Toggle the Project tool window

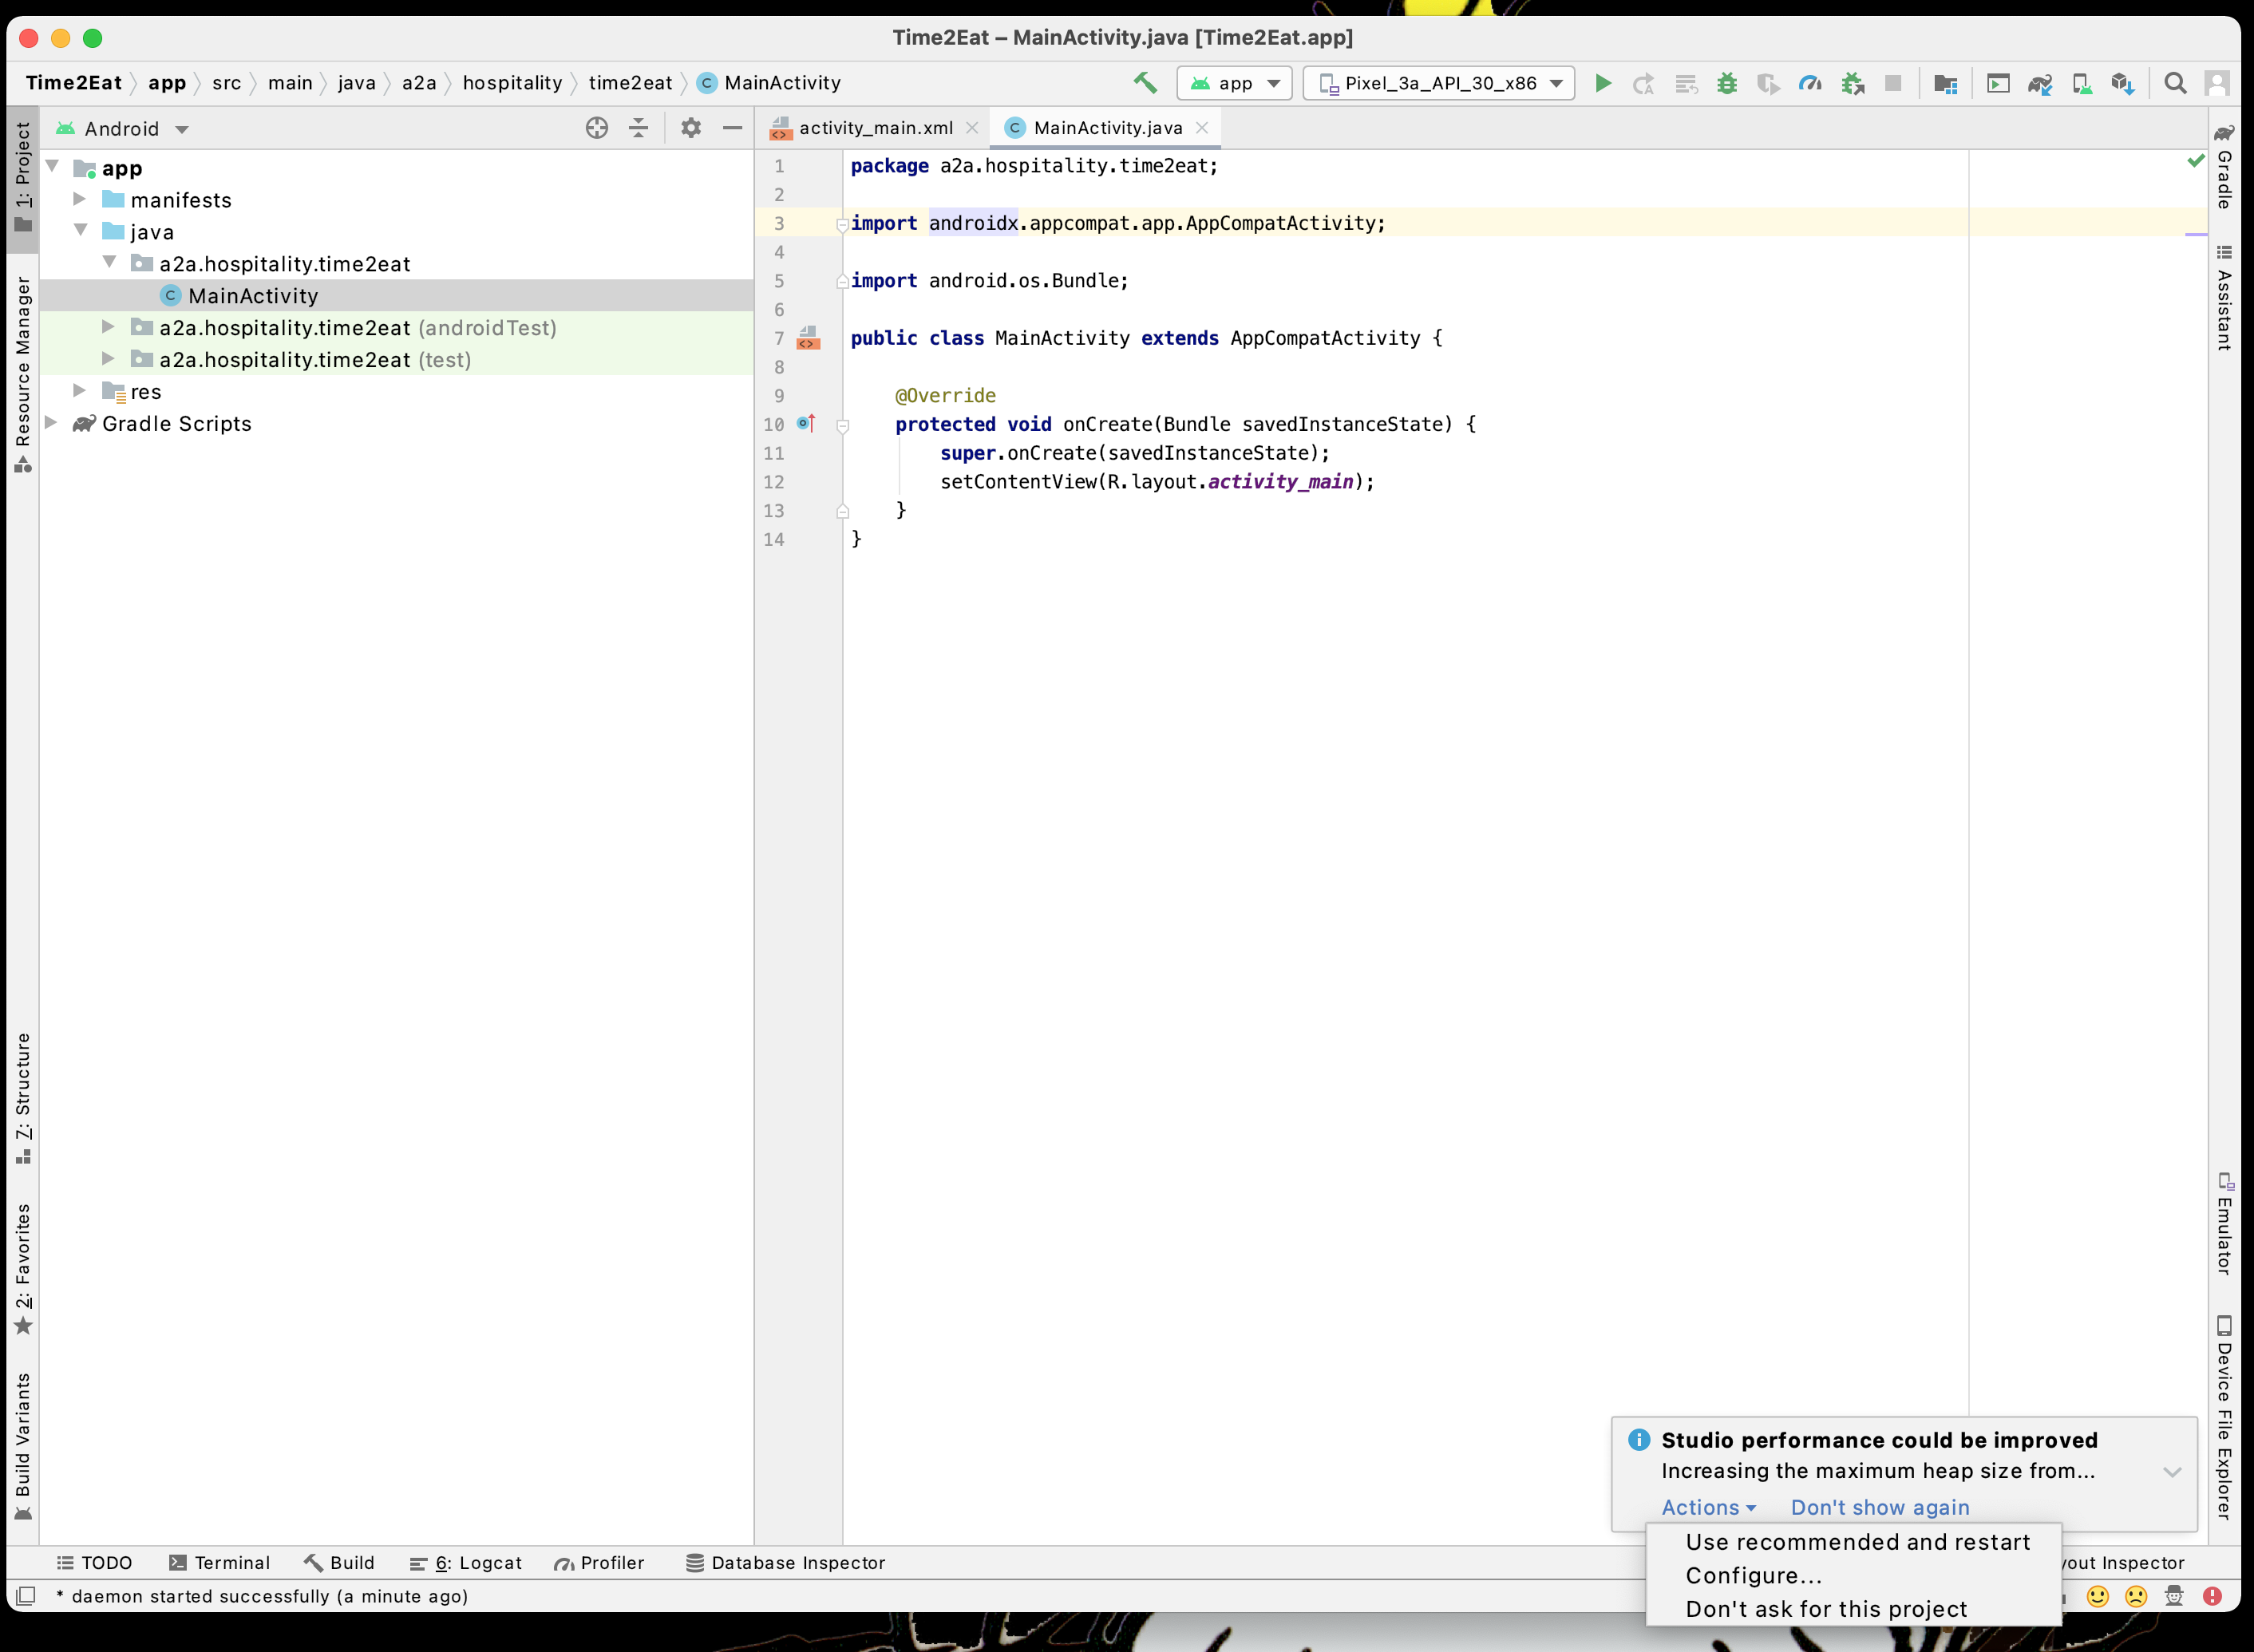coord(23,175)
